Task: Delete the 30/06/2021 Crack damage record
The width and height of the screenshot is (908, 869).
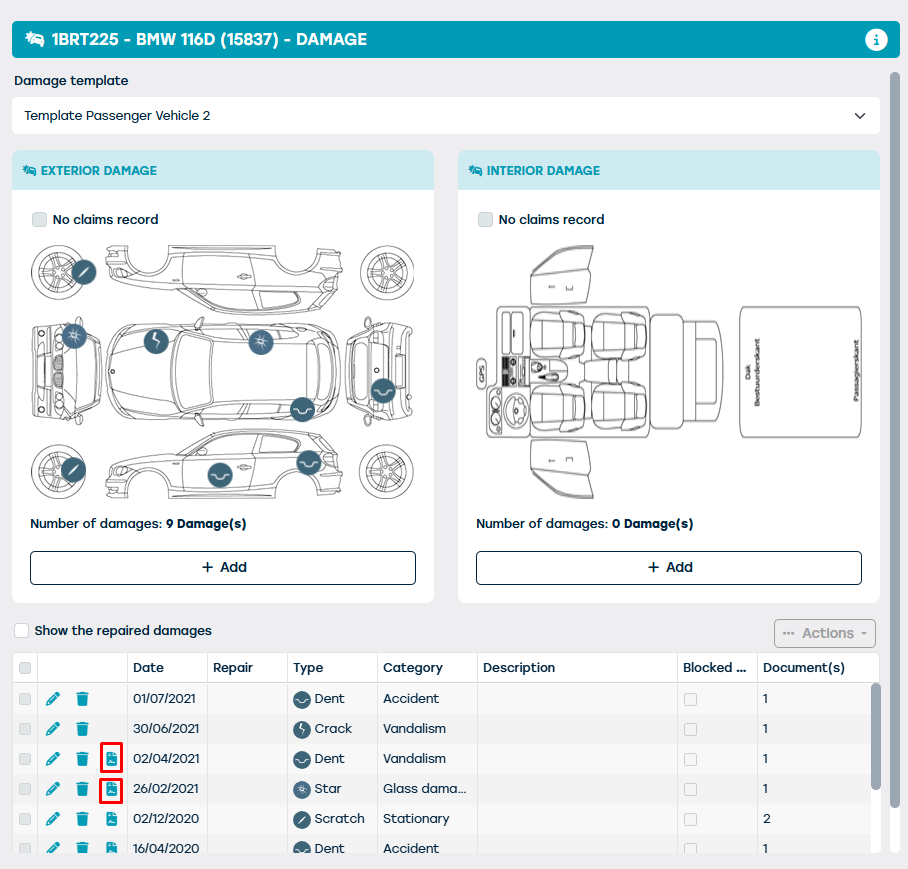Action: [82, 729]
